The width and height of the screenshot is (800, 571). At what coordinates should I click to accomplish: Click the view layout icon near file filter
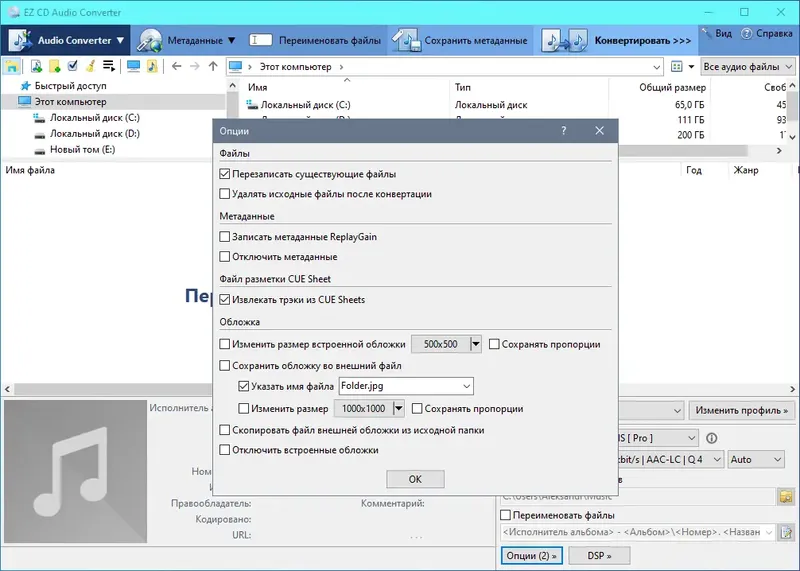point(677,67)
